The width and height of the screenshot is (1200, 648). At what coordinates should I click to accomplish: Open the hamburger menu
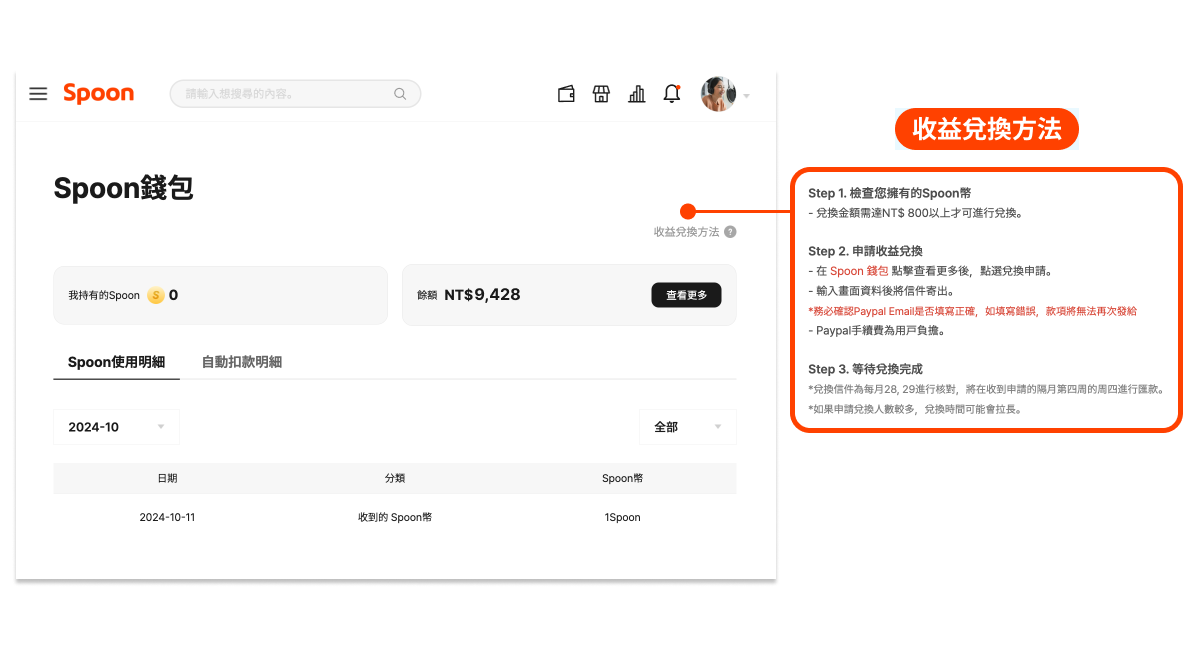(38, 94)
